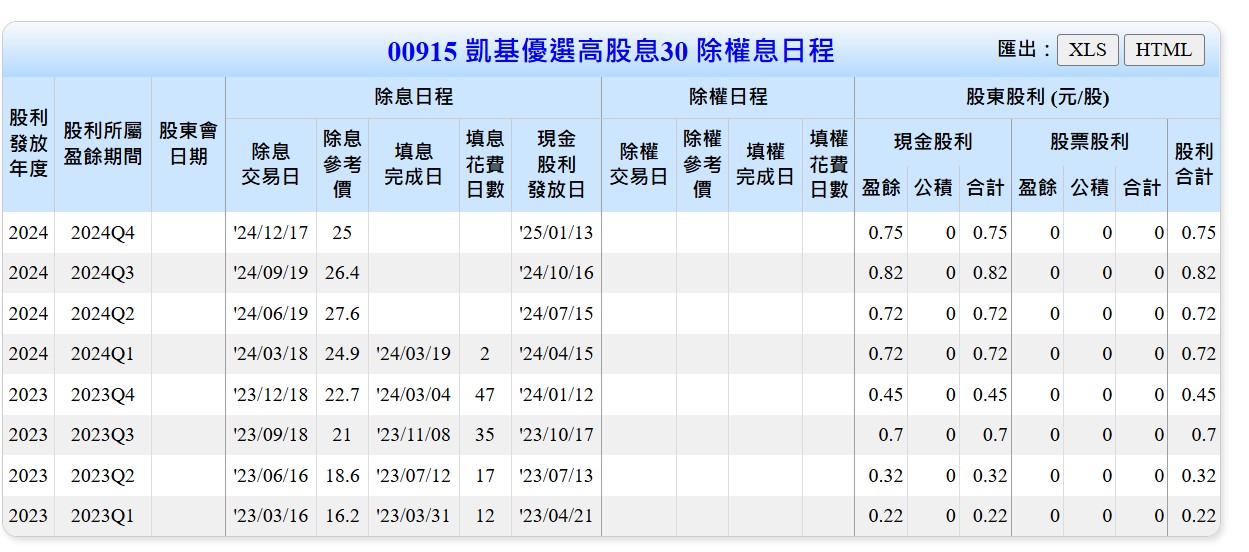Click reference price 24.9 in 2024Q1 row
This screenshot has height=552, width=1249.
(x=342, y=354)
